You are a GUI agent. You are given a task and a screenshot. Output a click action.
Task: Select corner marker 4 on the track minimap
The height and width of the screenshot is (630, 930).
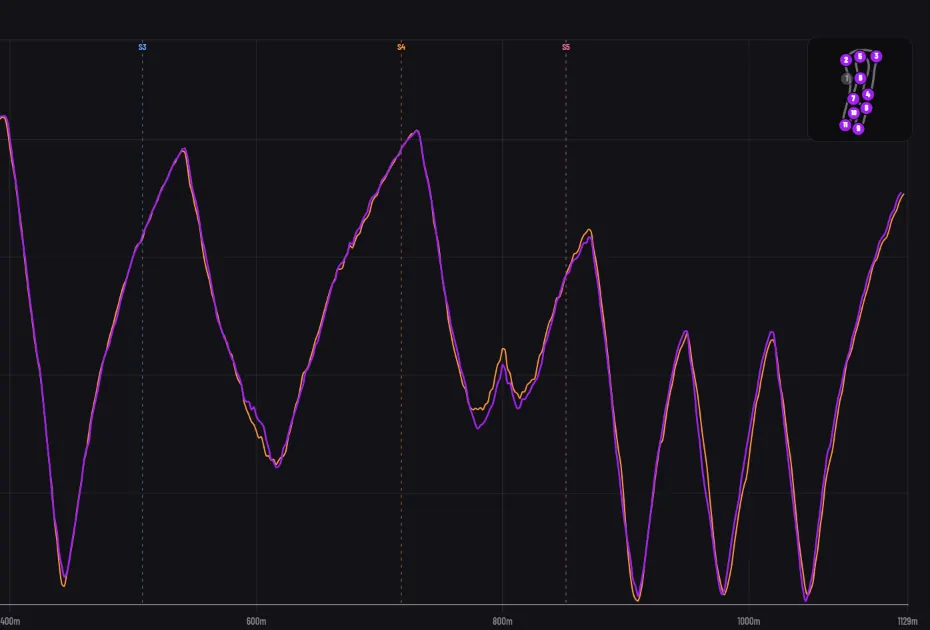click(868, 94)
